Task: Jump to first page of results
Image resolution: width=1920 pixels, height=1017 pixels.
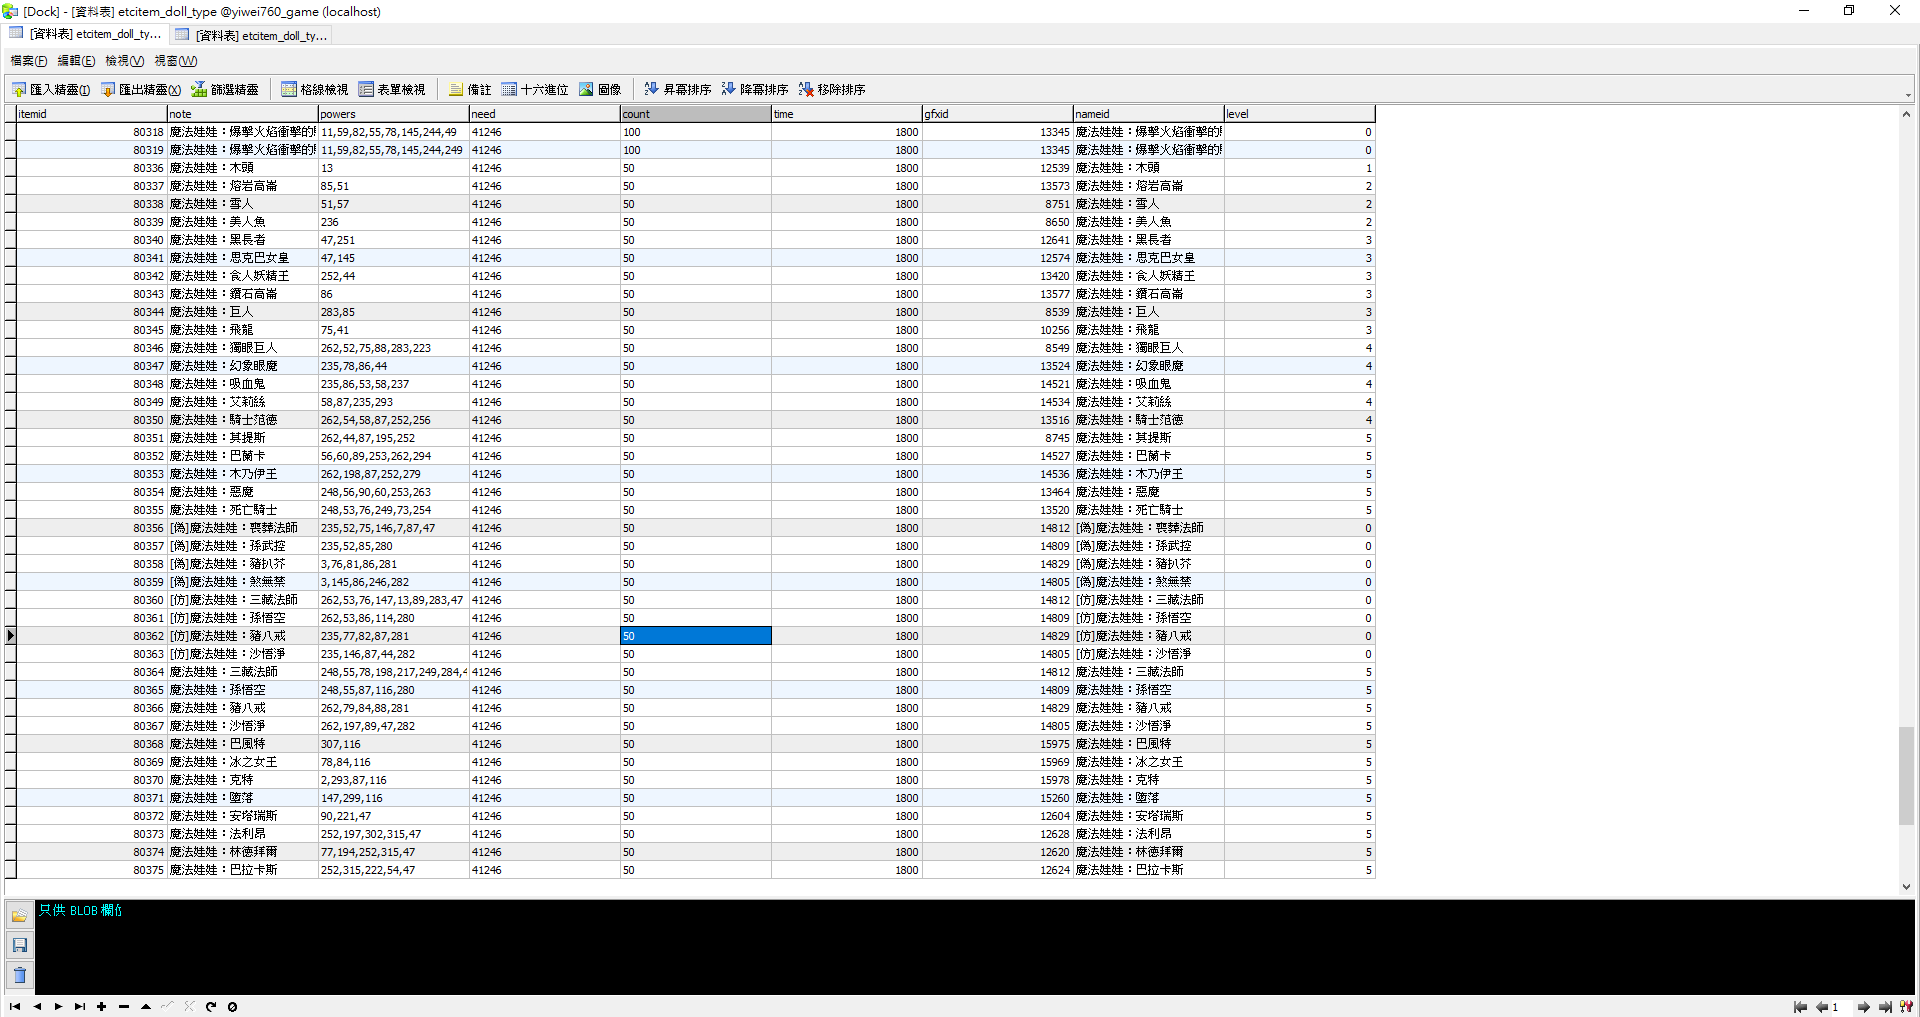Action: (x=1800, y=1007)
